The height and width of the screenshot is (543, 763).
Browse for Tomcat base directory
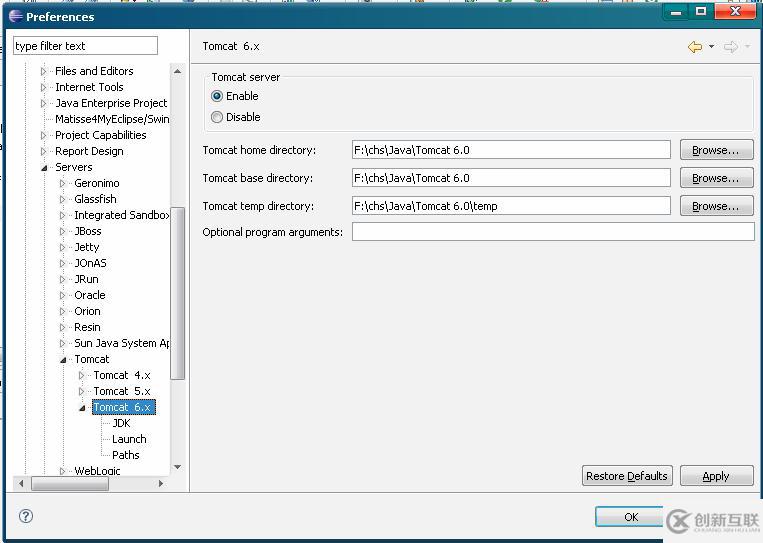click(x=716, y=178)
